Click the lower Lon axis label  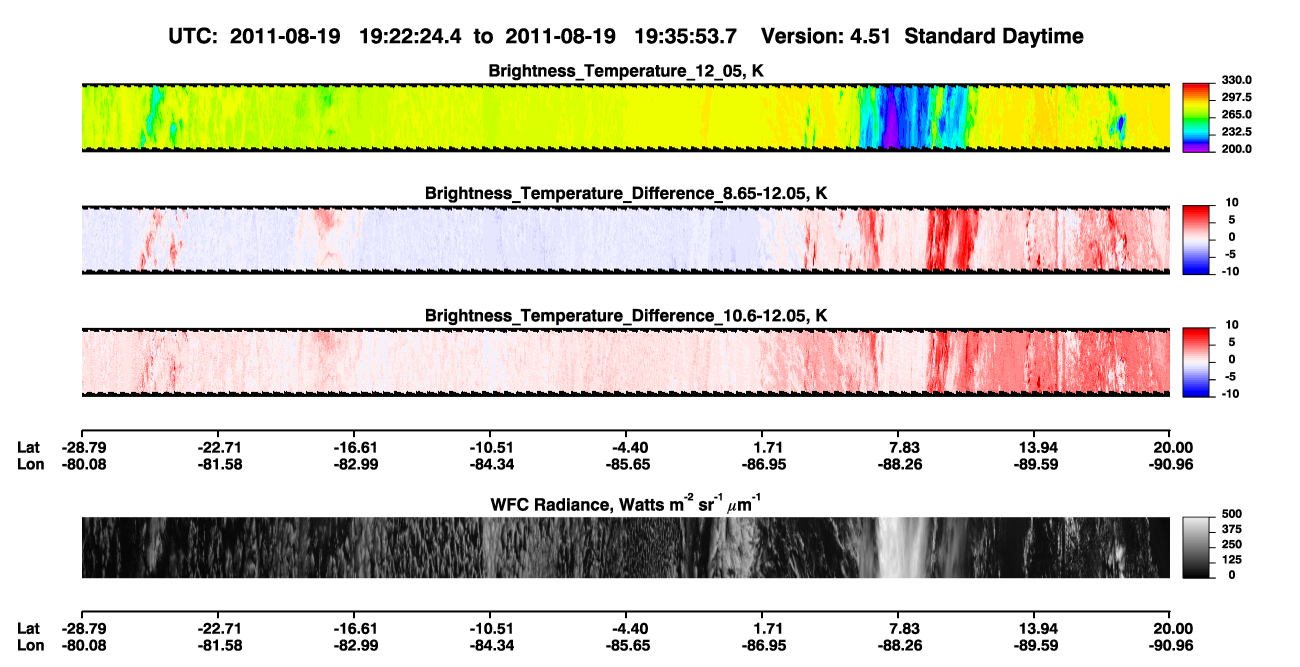tap(29, 645)
